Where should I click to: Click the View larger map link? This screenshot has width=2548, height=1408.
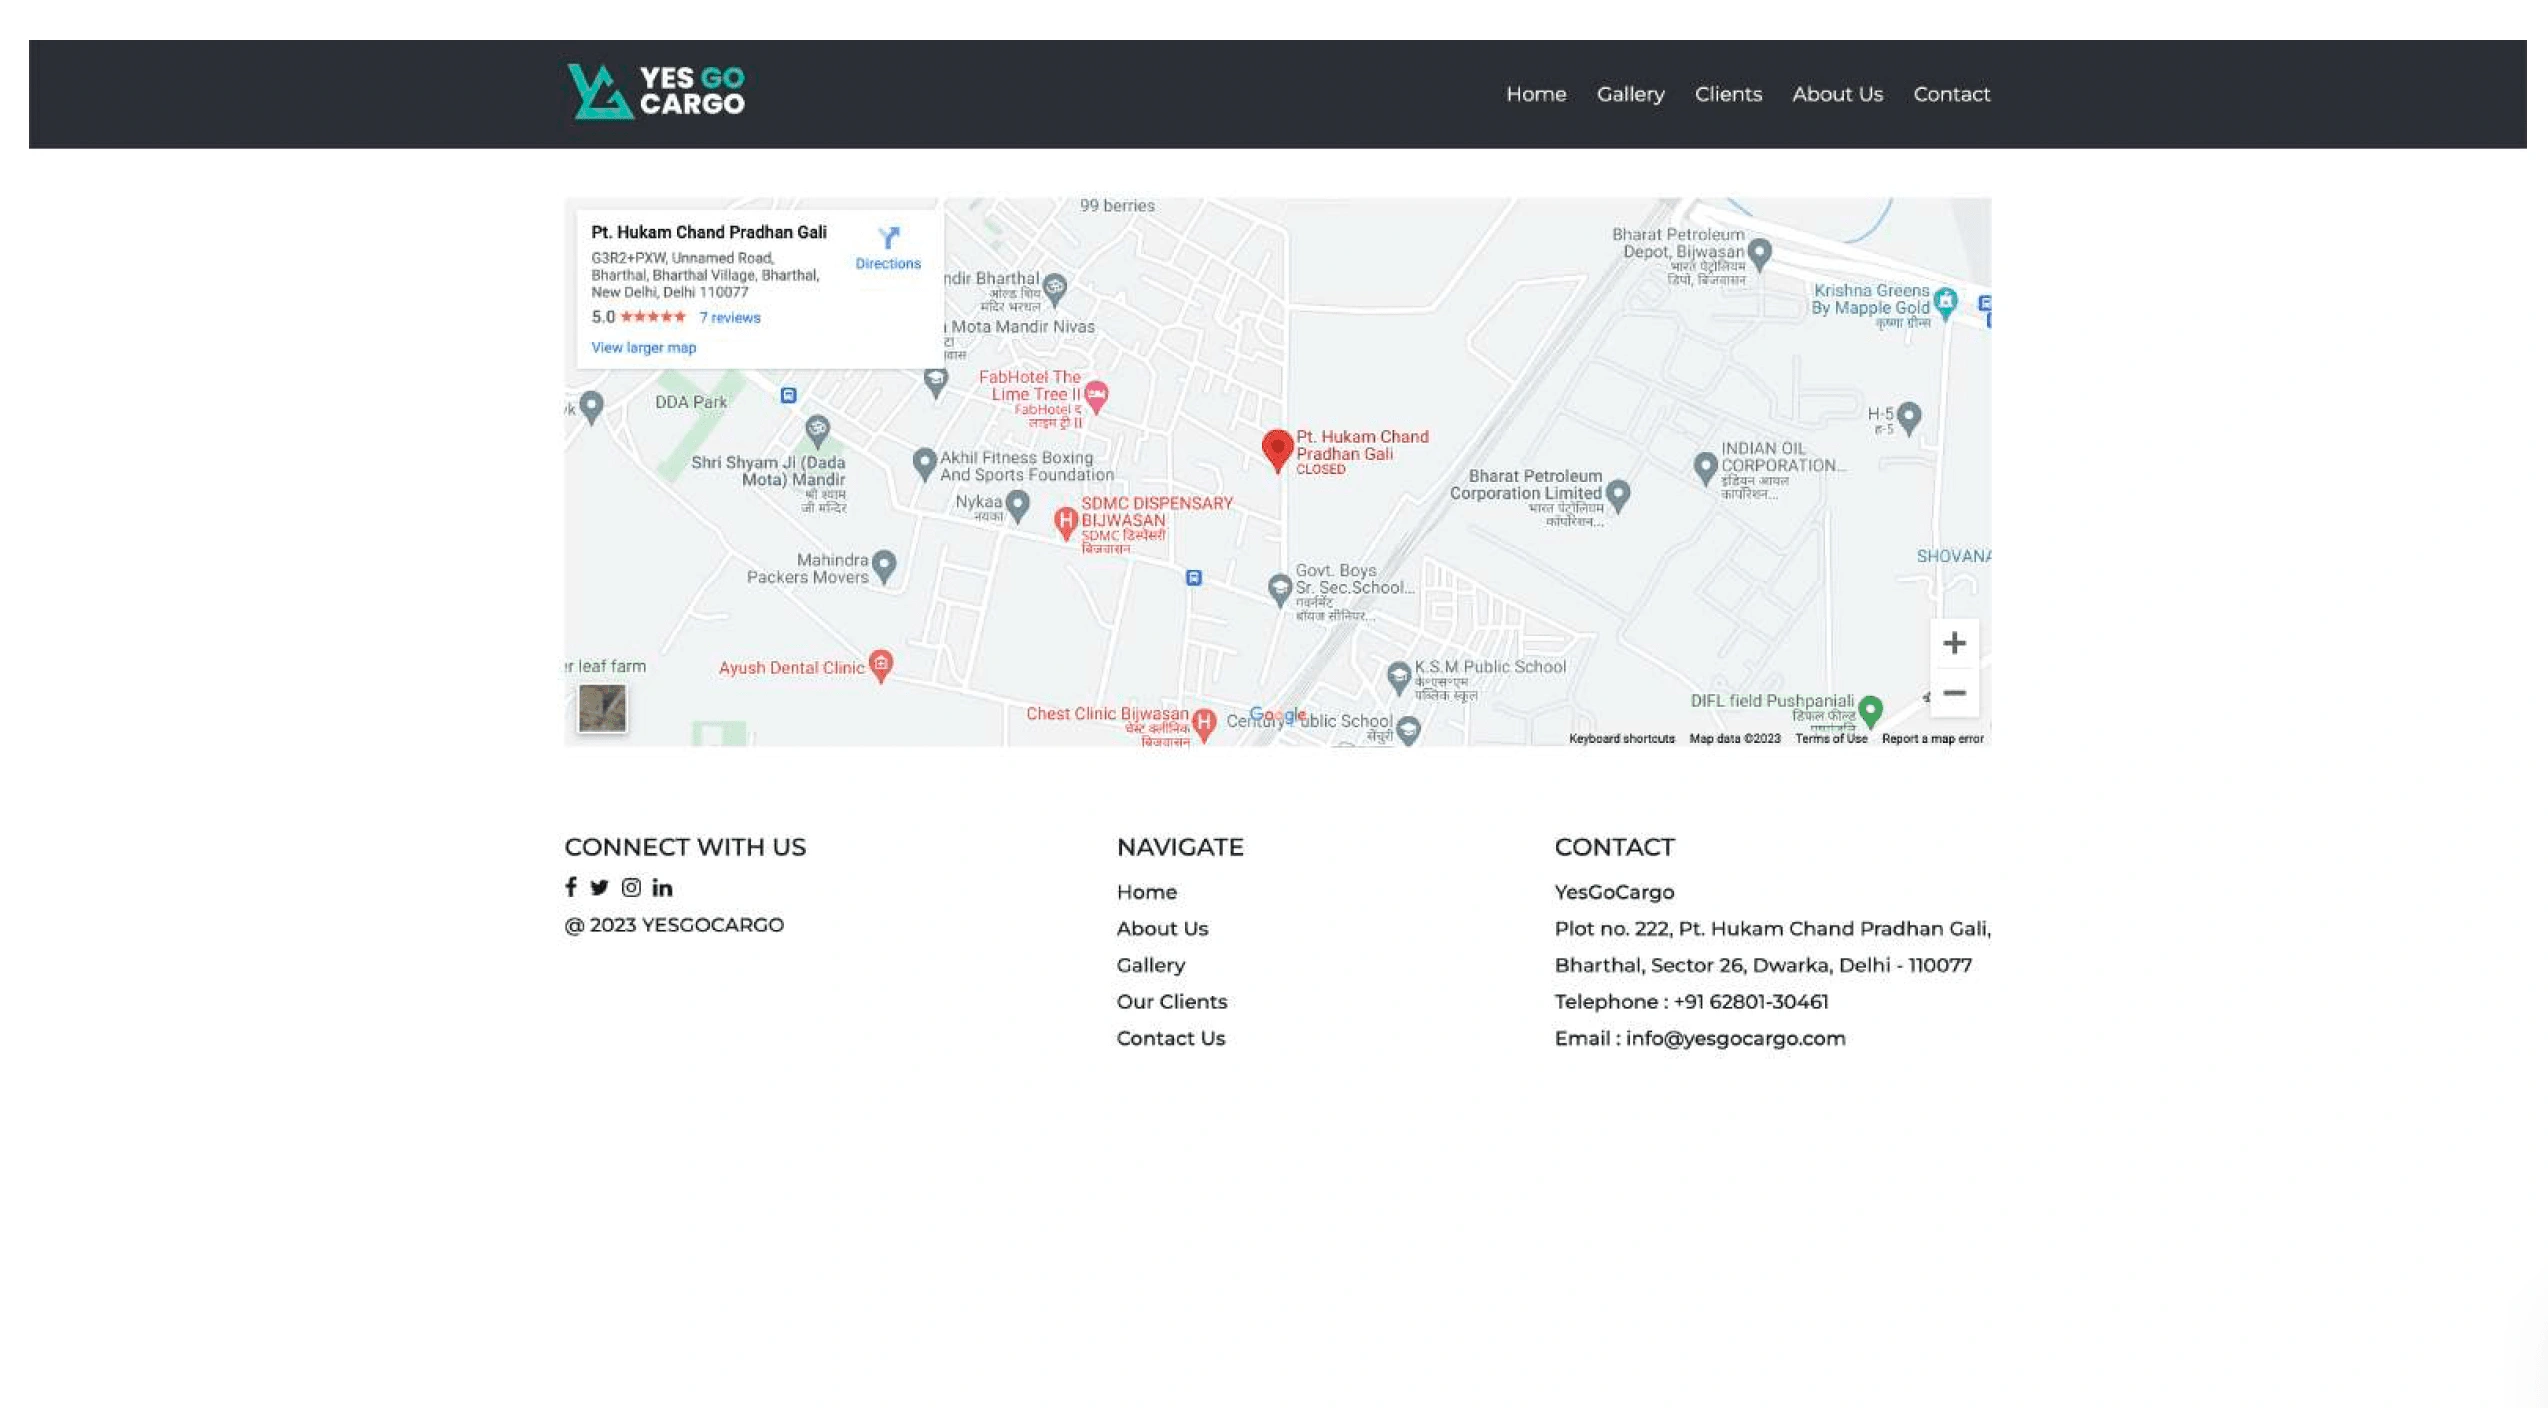[x=643, y=348]
